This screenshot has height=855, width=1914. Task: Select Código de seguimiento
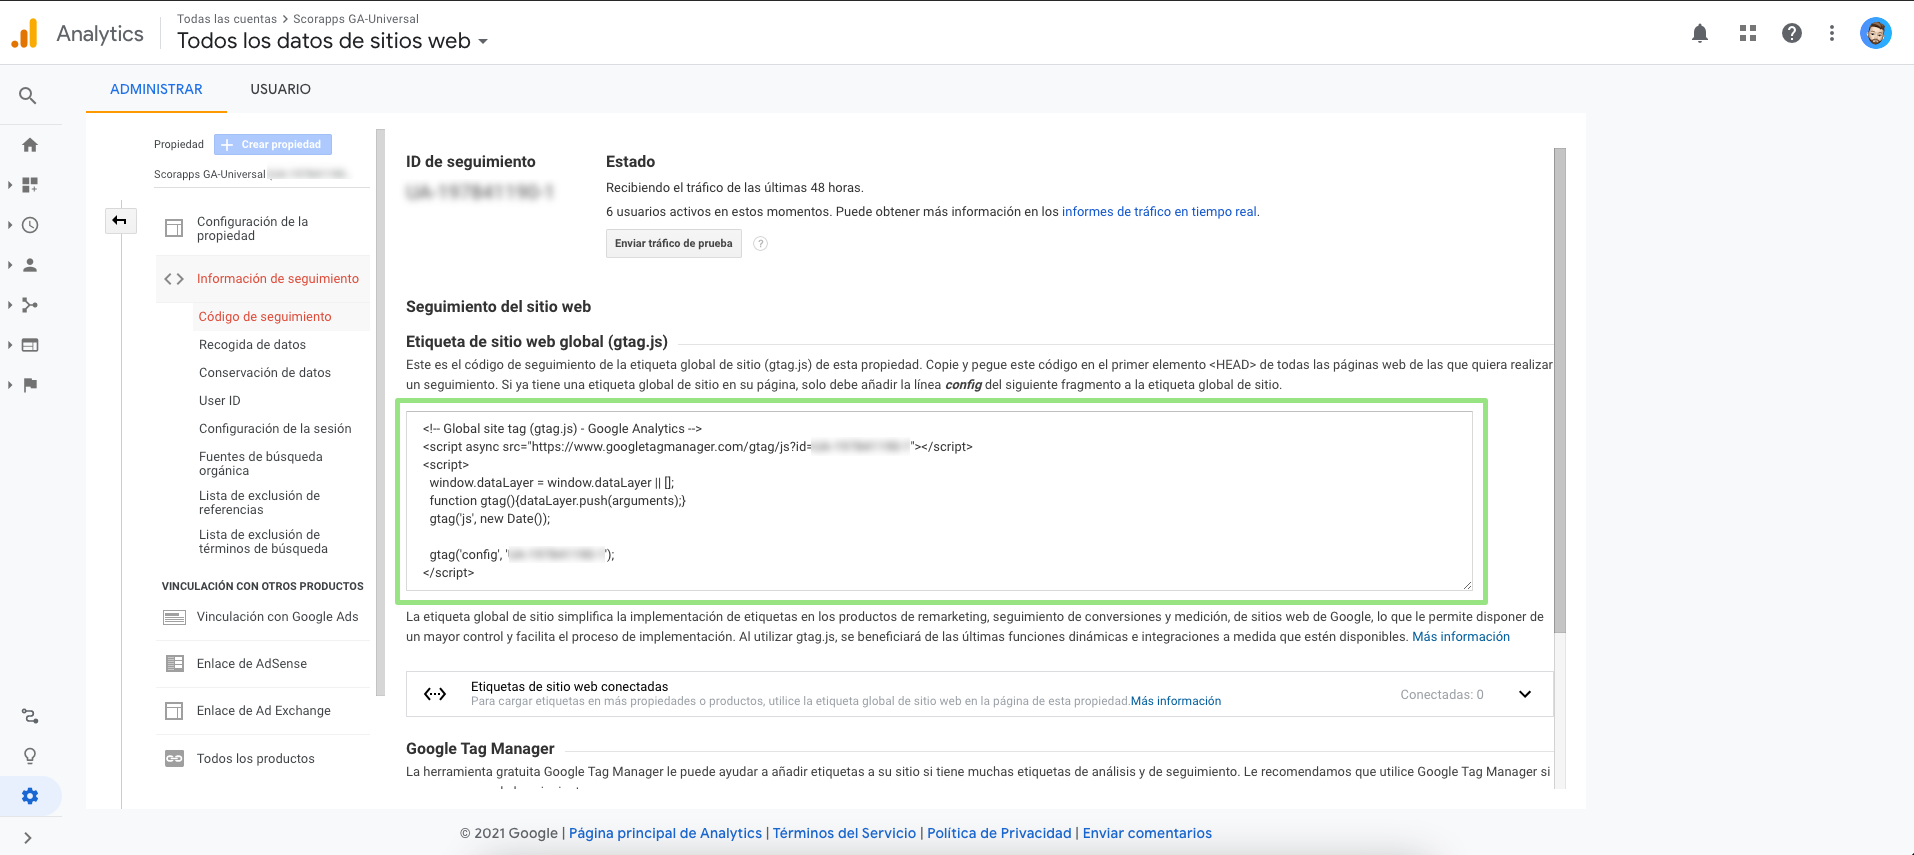click(x=265, y=317)
